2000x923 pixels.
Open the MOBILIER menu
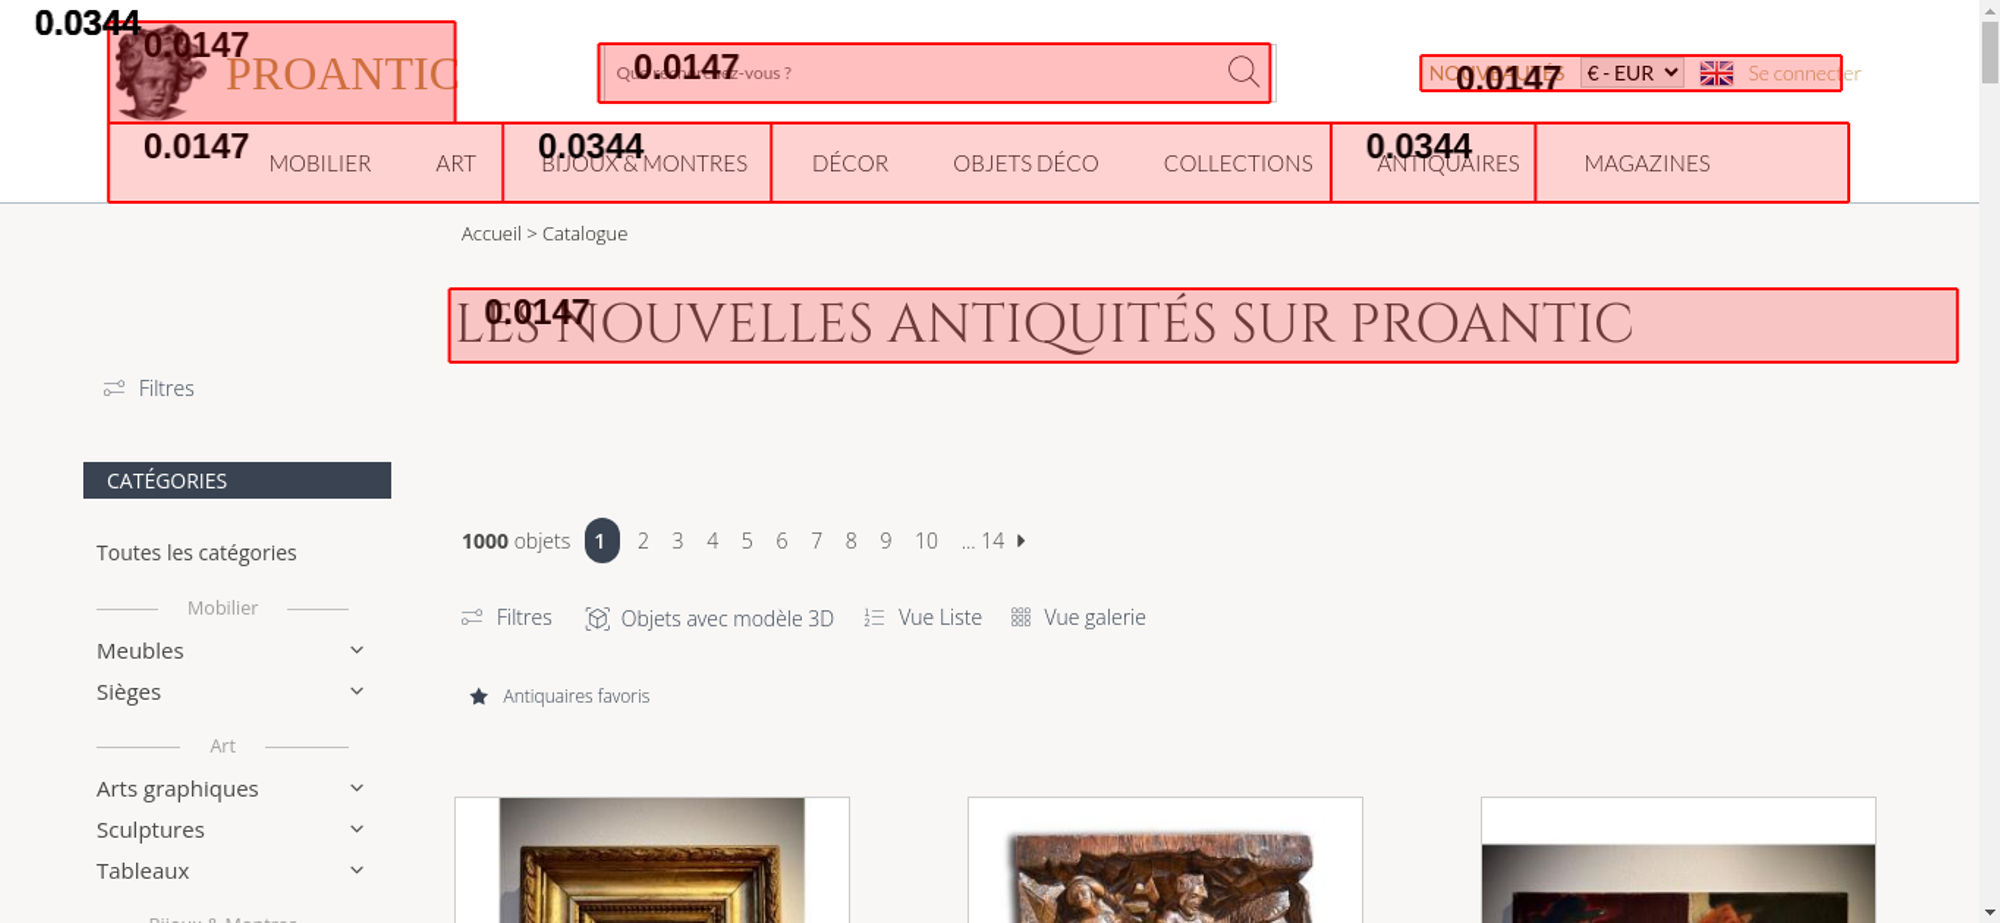coord(320,163)
